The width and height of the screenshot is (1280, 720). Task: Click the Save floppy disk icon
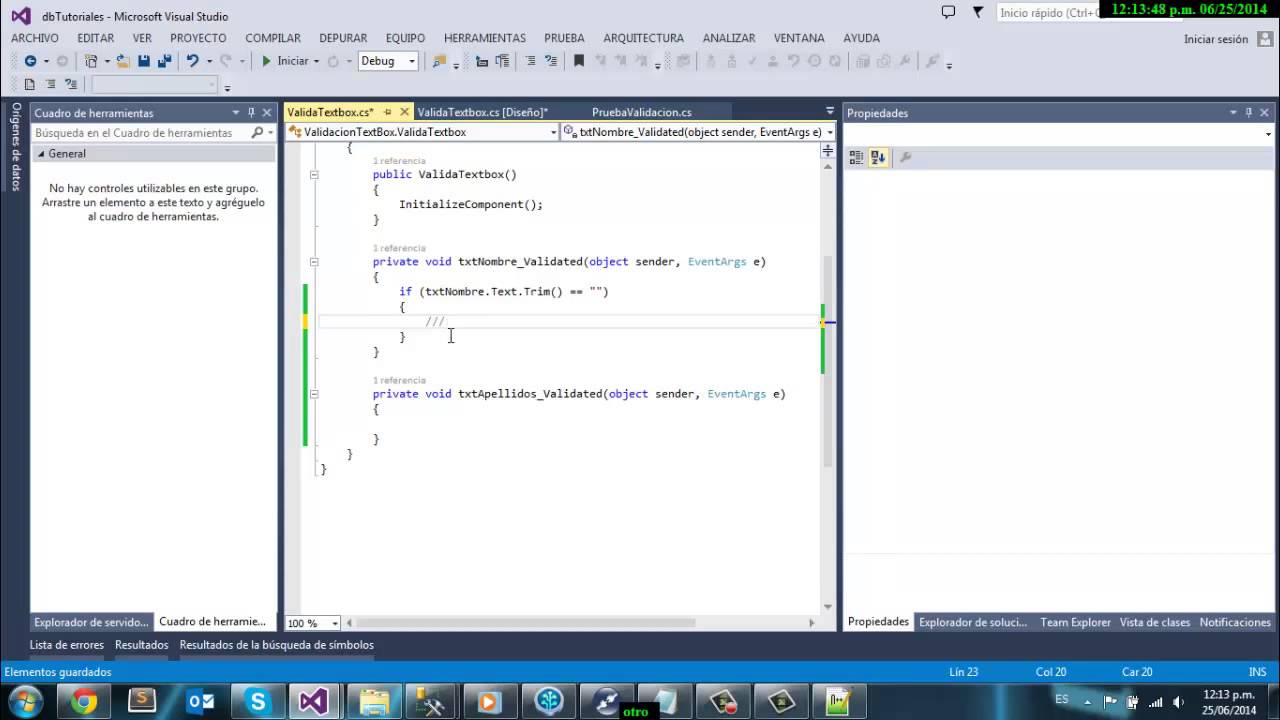tap(144, 61)
